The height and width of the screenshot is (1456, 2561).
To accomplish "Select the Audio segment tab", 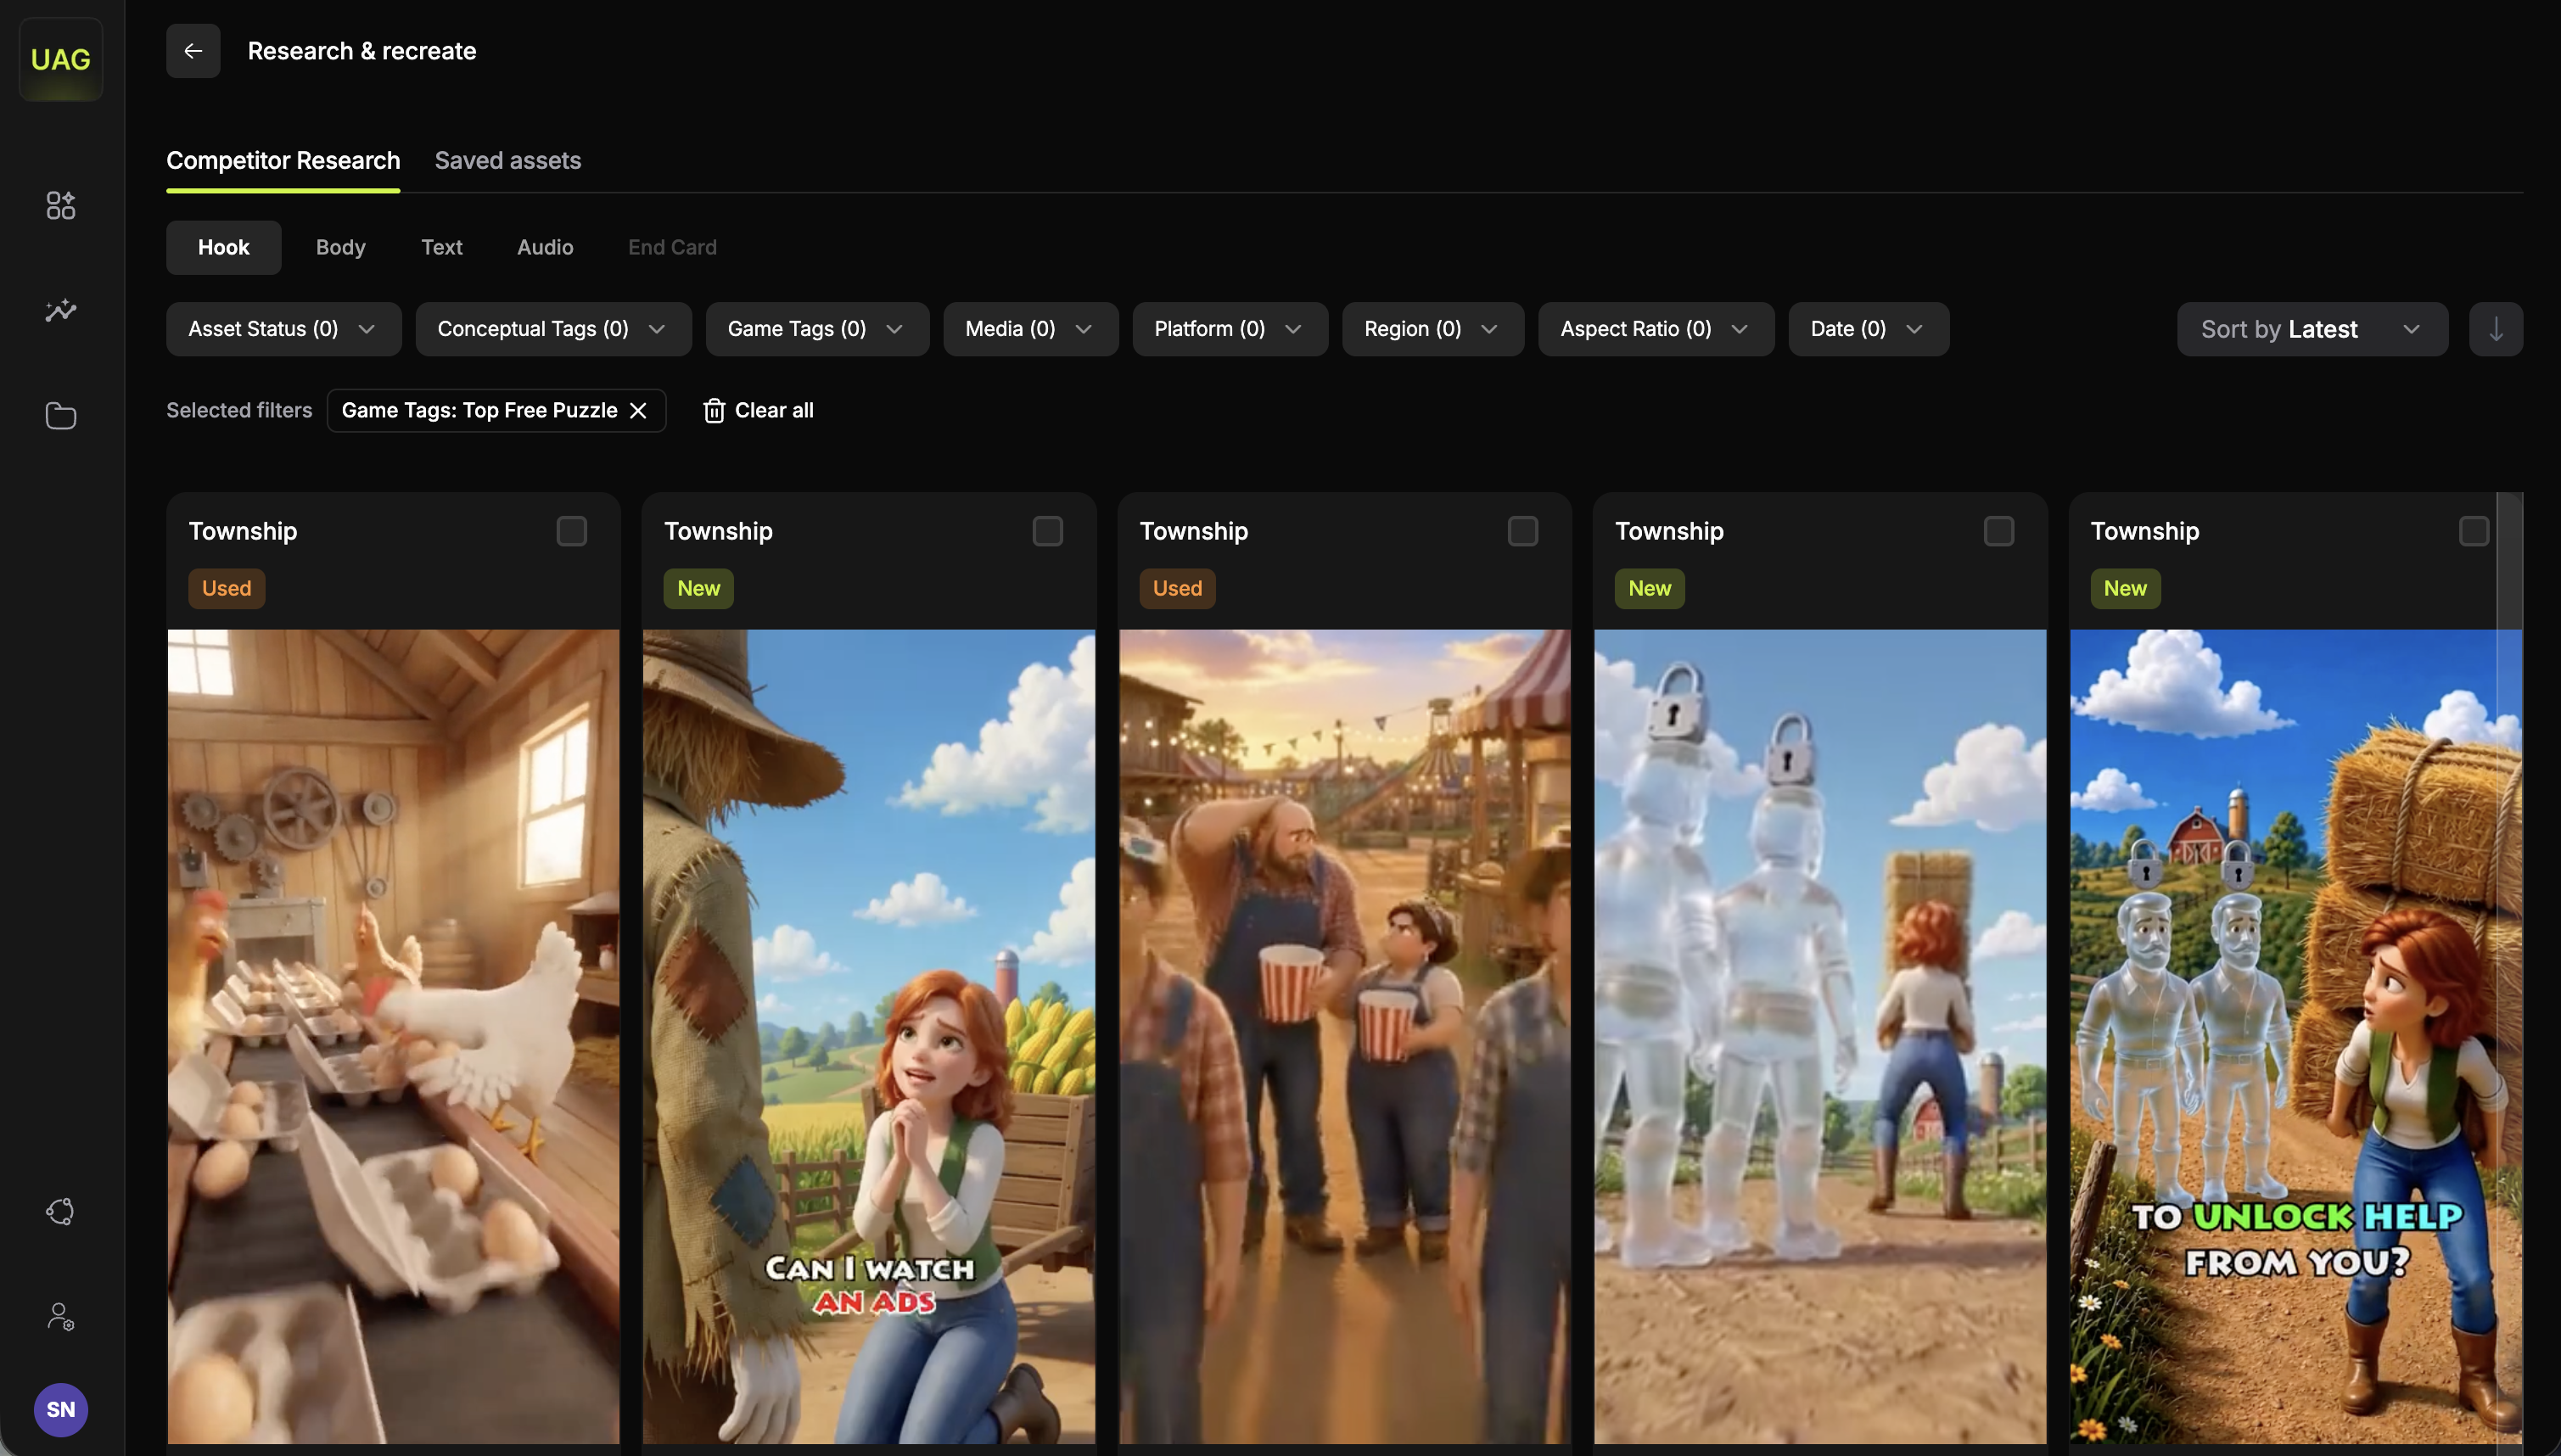I will [545, 247].
